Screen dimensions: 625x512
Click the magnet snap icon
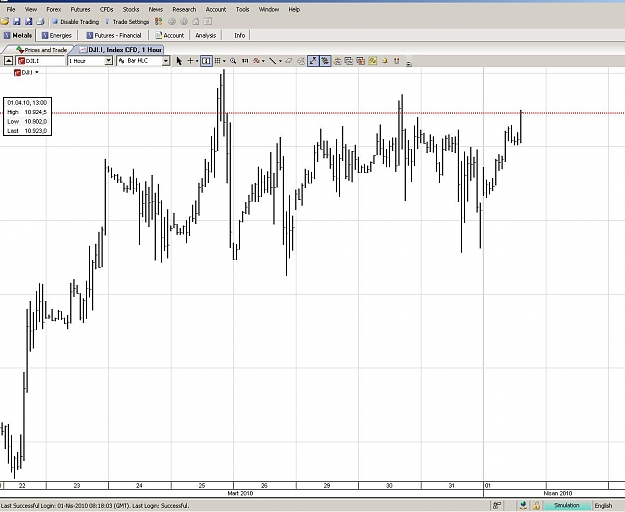click(x=397, y=61)
